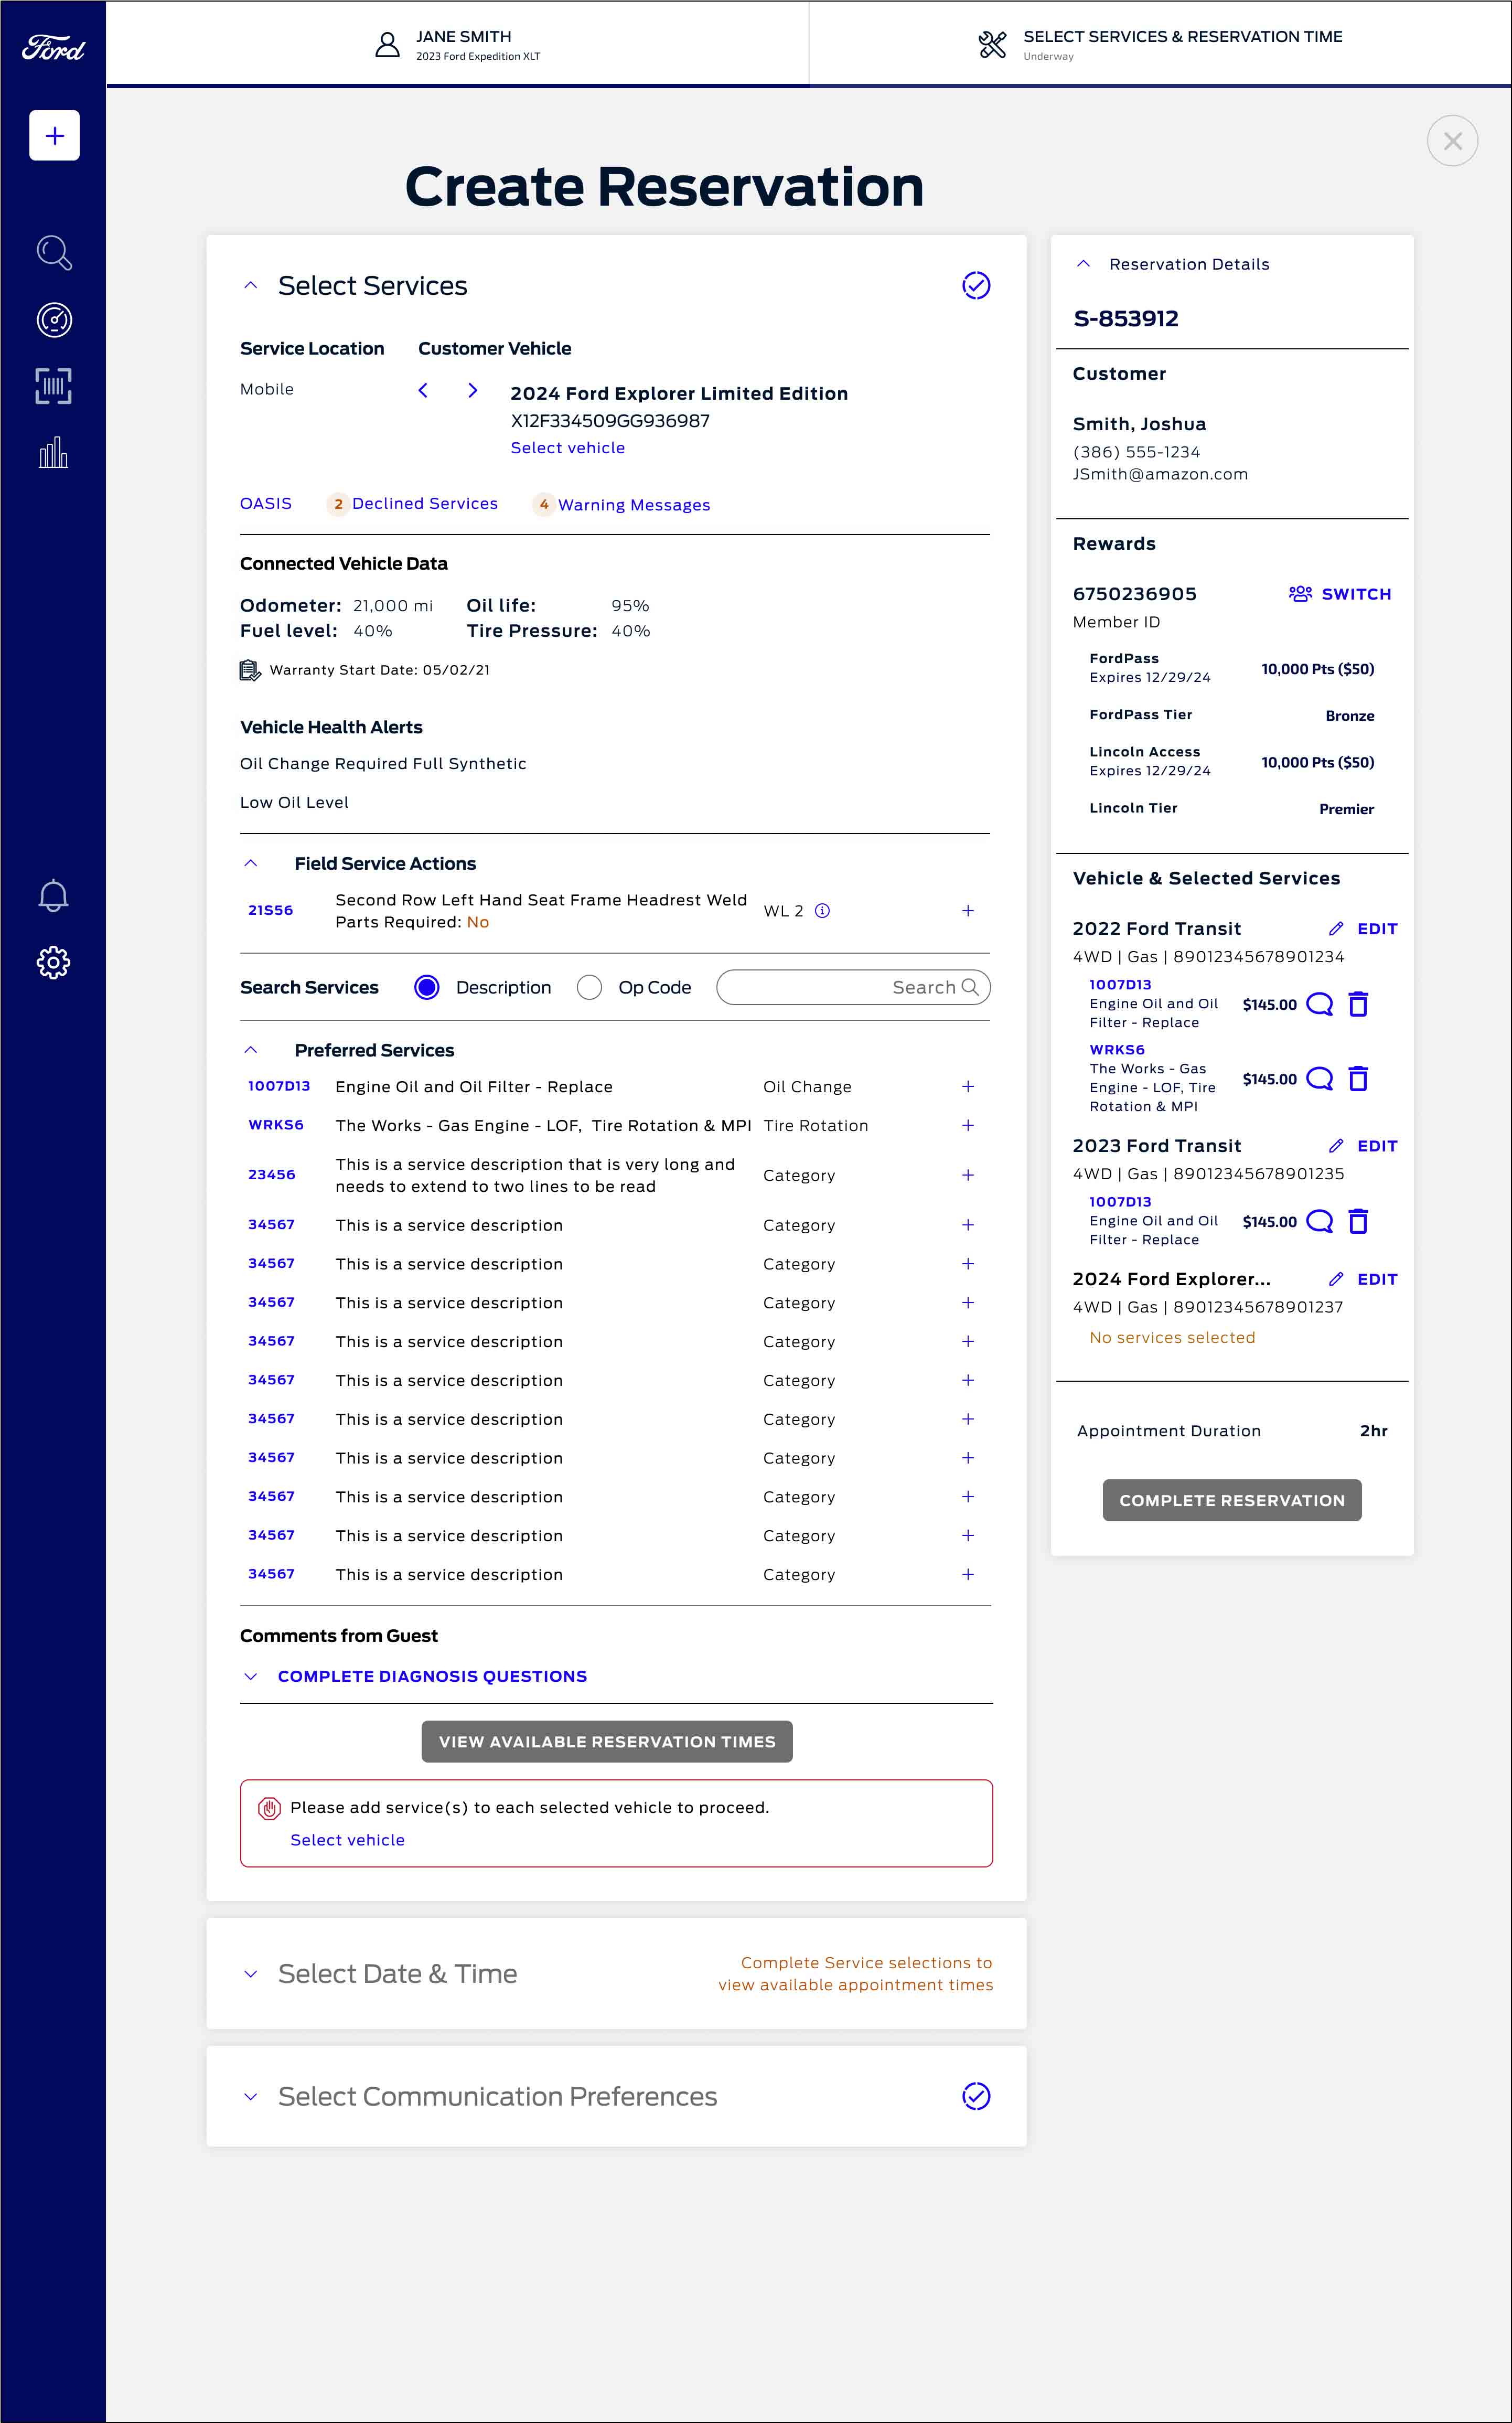Delete WRKS6 service with trash icon
Screen dimensions: 1512x2423
pyautogui.click(x=1357, y=1079)
